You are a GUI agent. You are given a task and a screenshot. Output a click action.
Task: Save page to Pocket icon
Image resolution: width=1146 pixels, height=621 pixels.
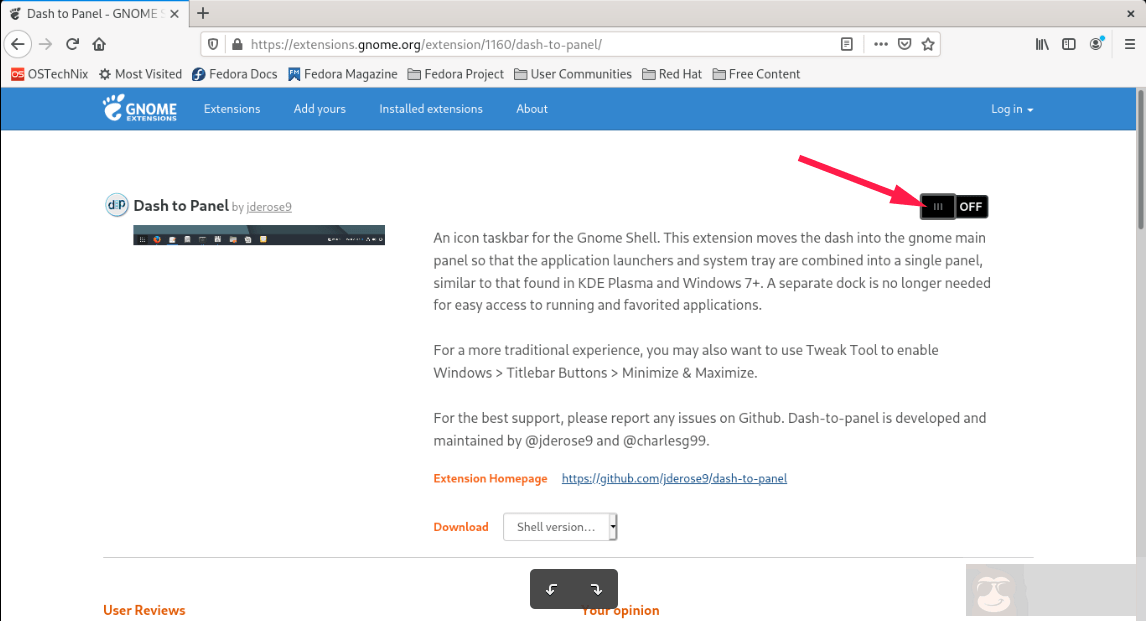905,45
